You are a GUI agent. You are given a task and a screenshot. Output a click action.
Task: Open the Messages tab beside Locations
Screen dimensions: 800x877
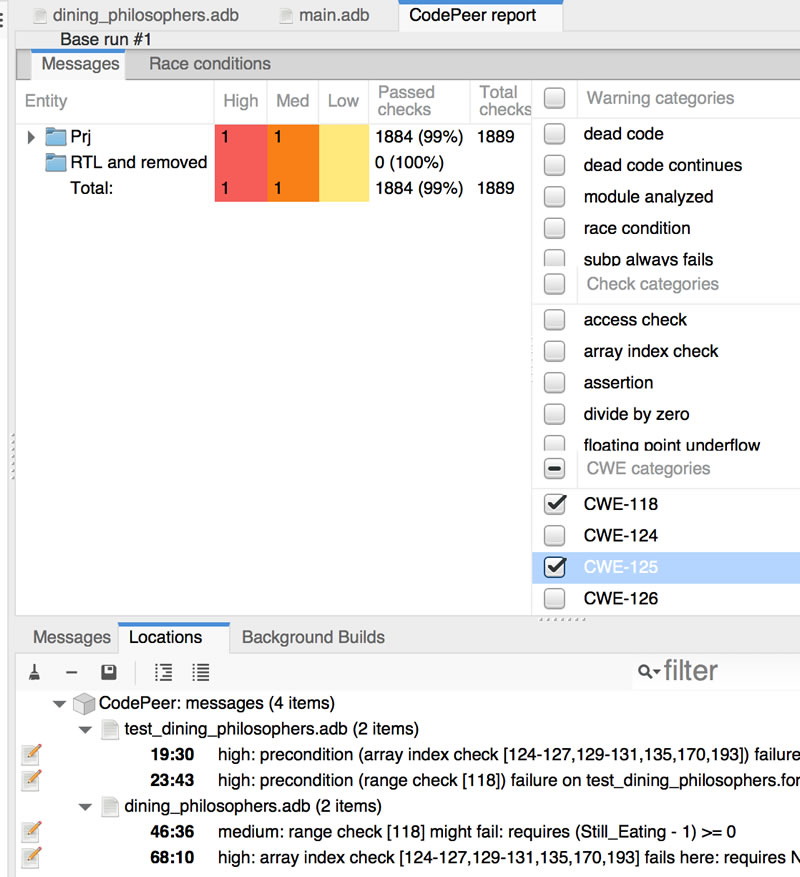click(72, 637)
